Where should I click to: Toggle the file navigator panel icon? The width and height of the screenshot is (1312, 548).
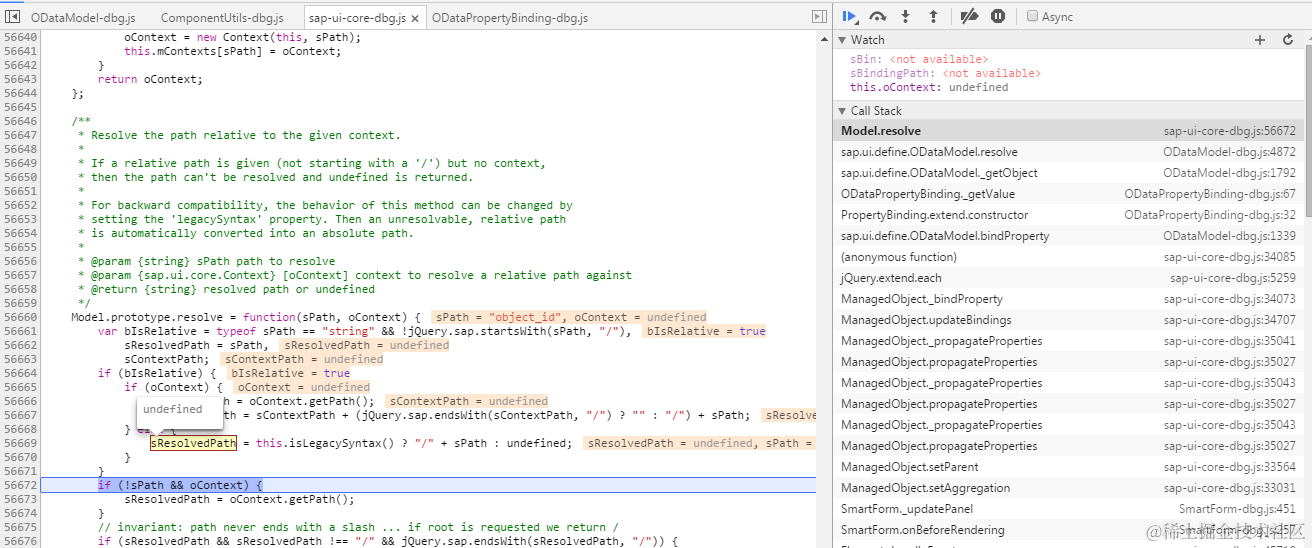[13, 17]
